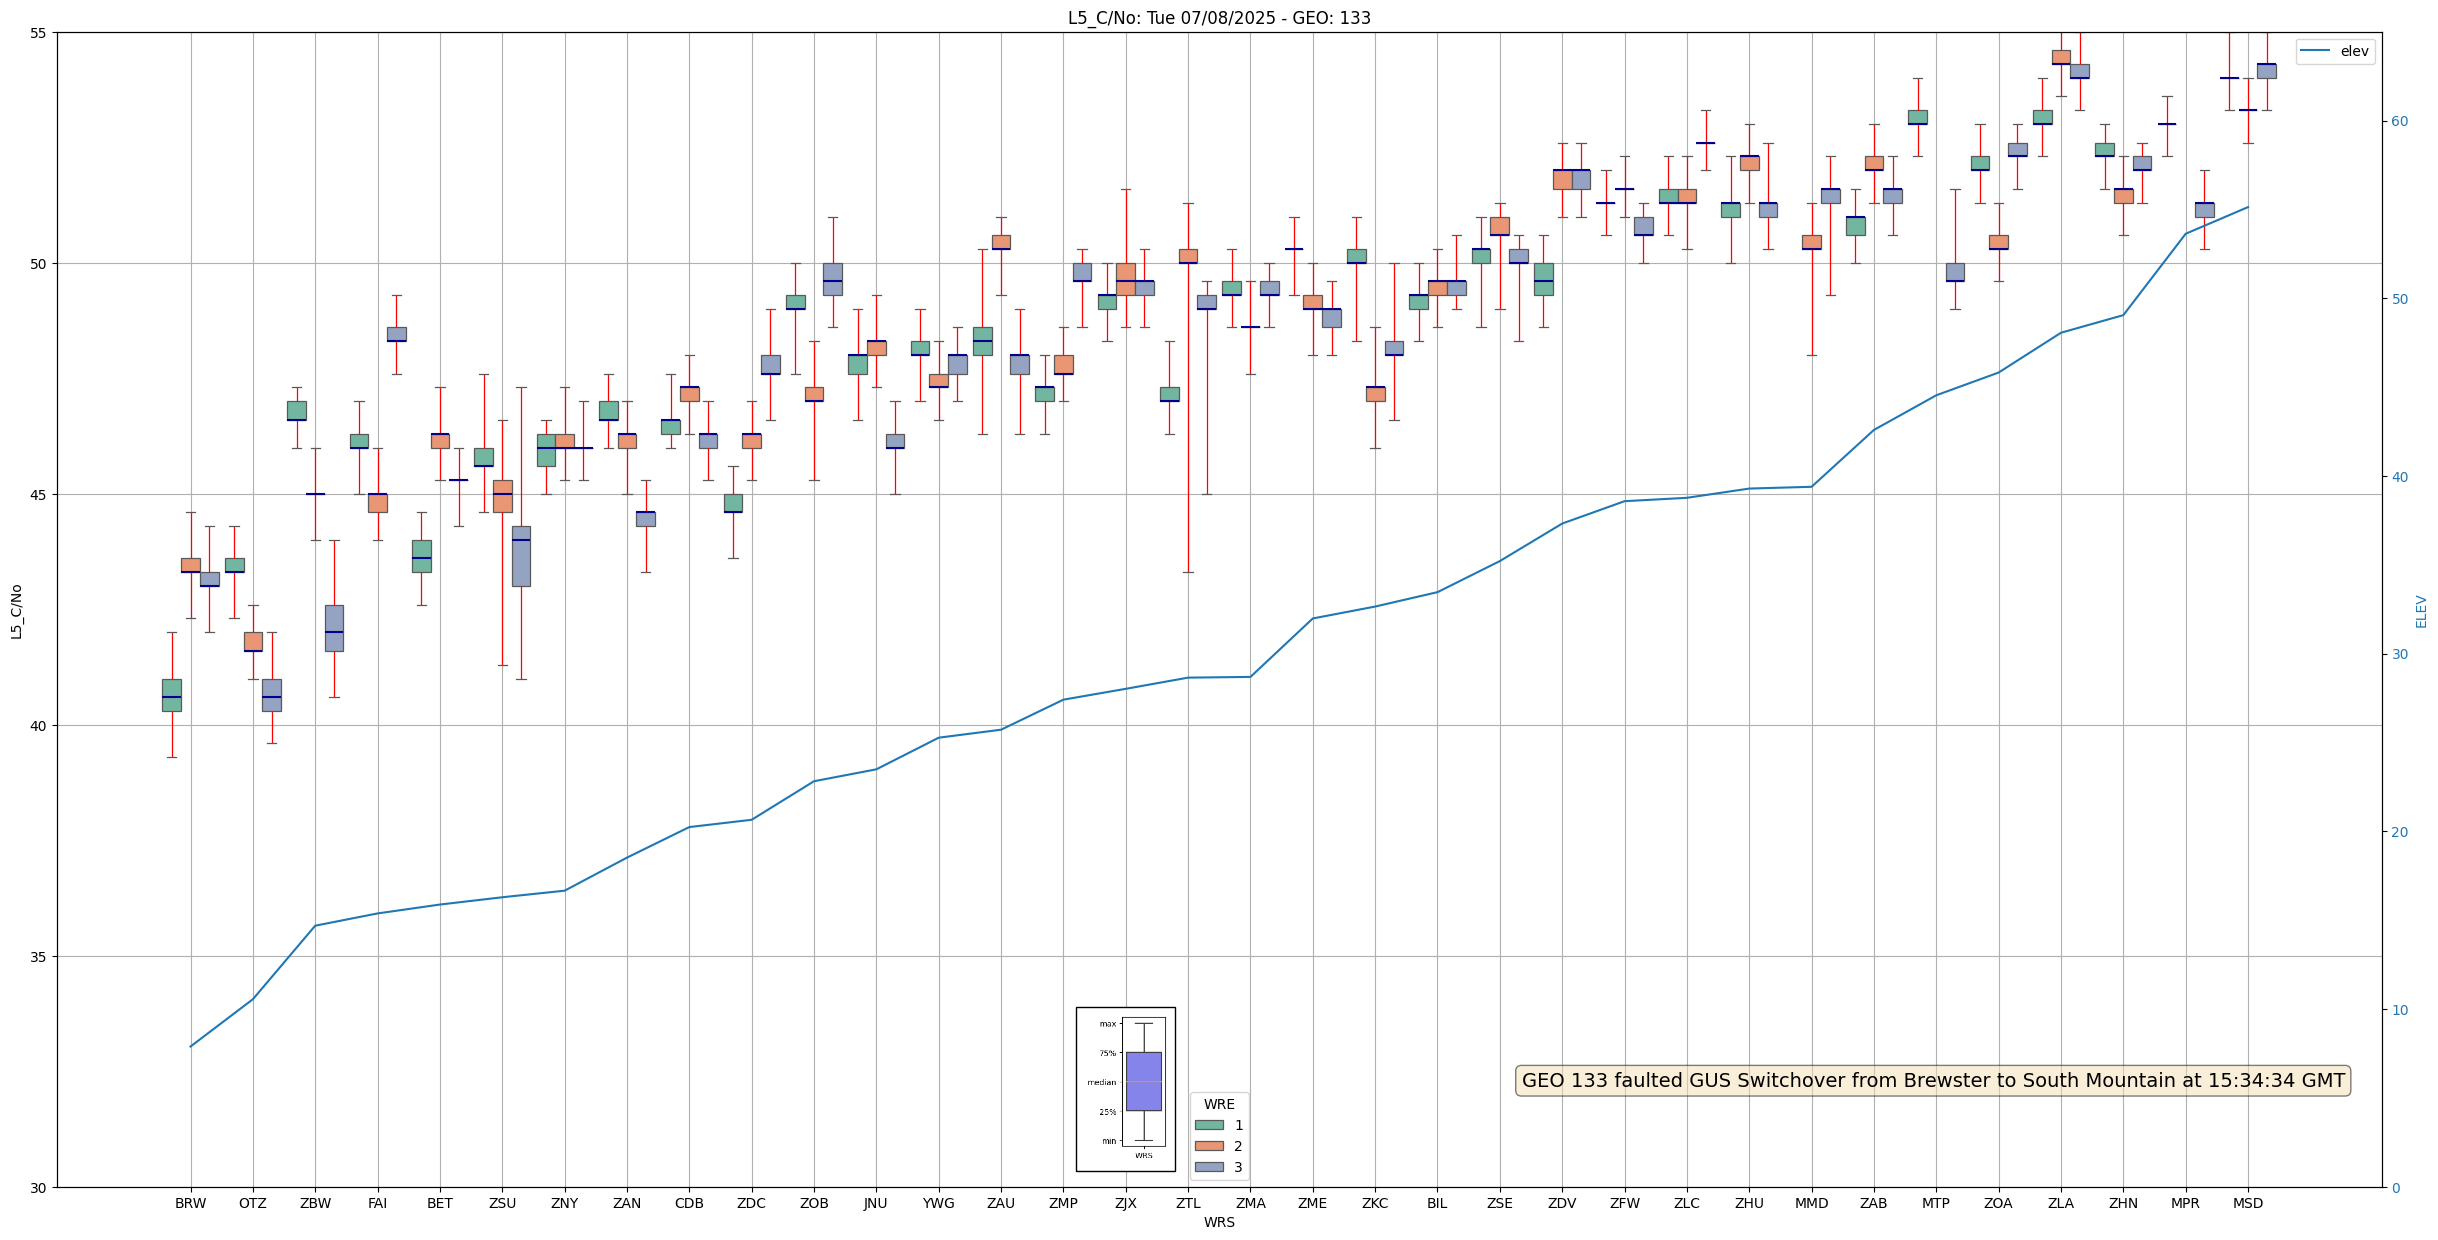Click the ZTL station tick label
2438x1240 pixels.
1188,1203
